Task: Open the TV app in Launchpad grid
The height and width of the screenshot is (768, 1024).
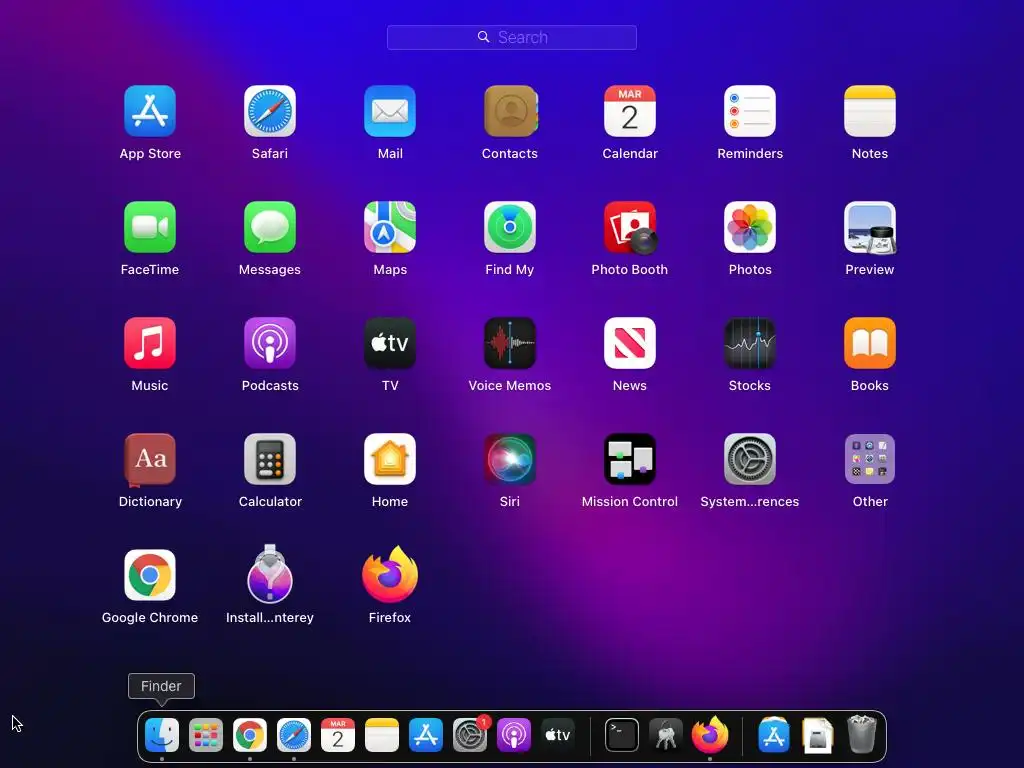Action: click(x=390, y=343)
